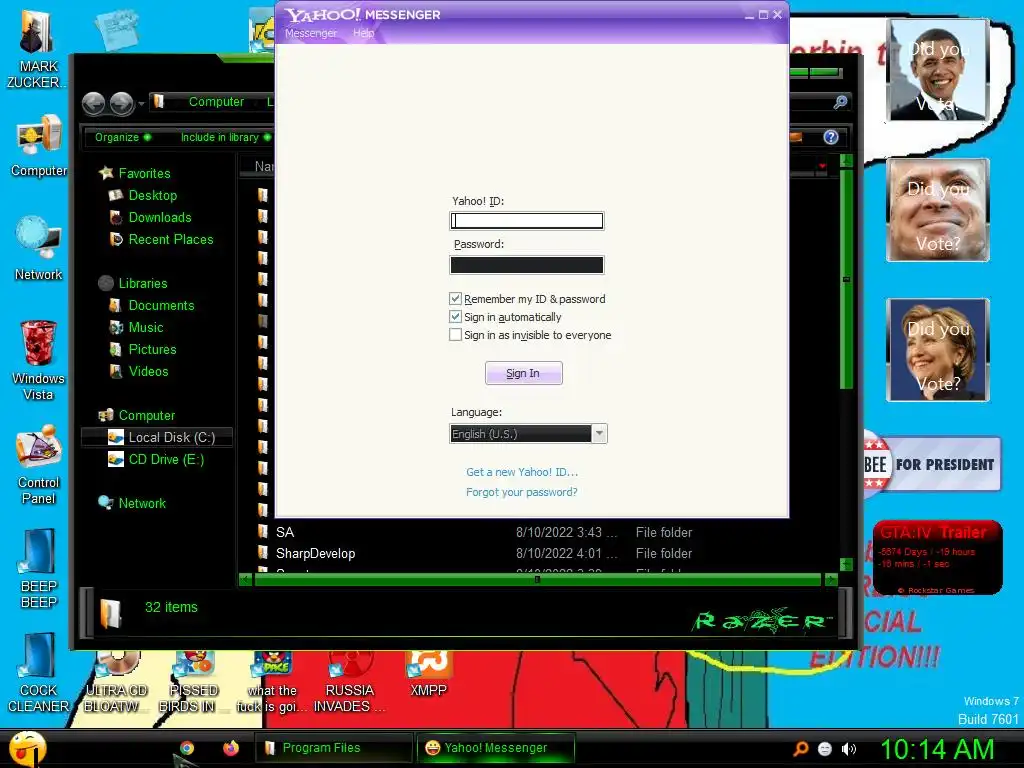Image resolution: width=1024 pixels, height=768 pixels.
Task: Select the RUSSIA INVADES desktop icon
Action: click(350, 682)
